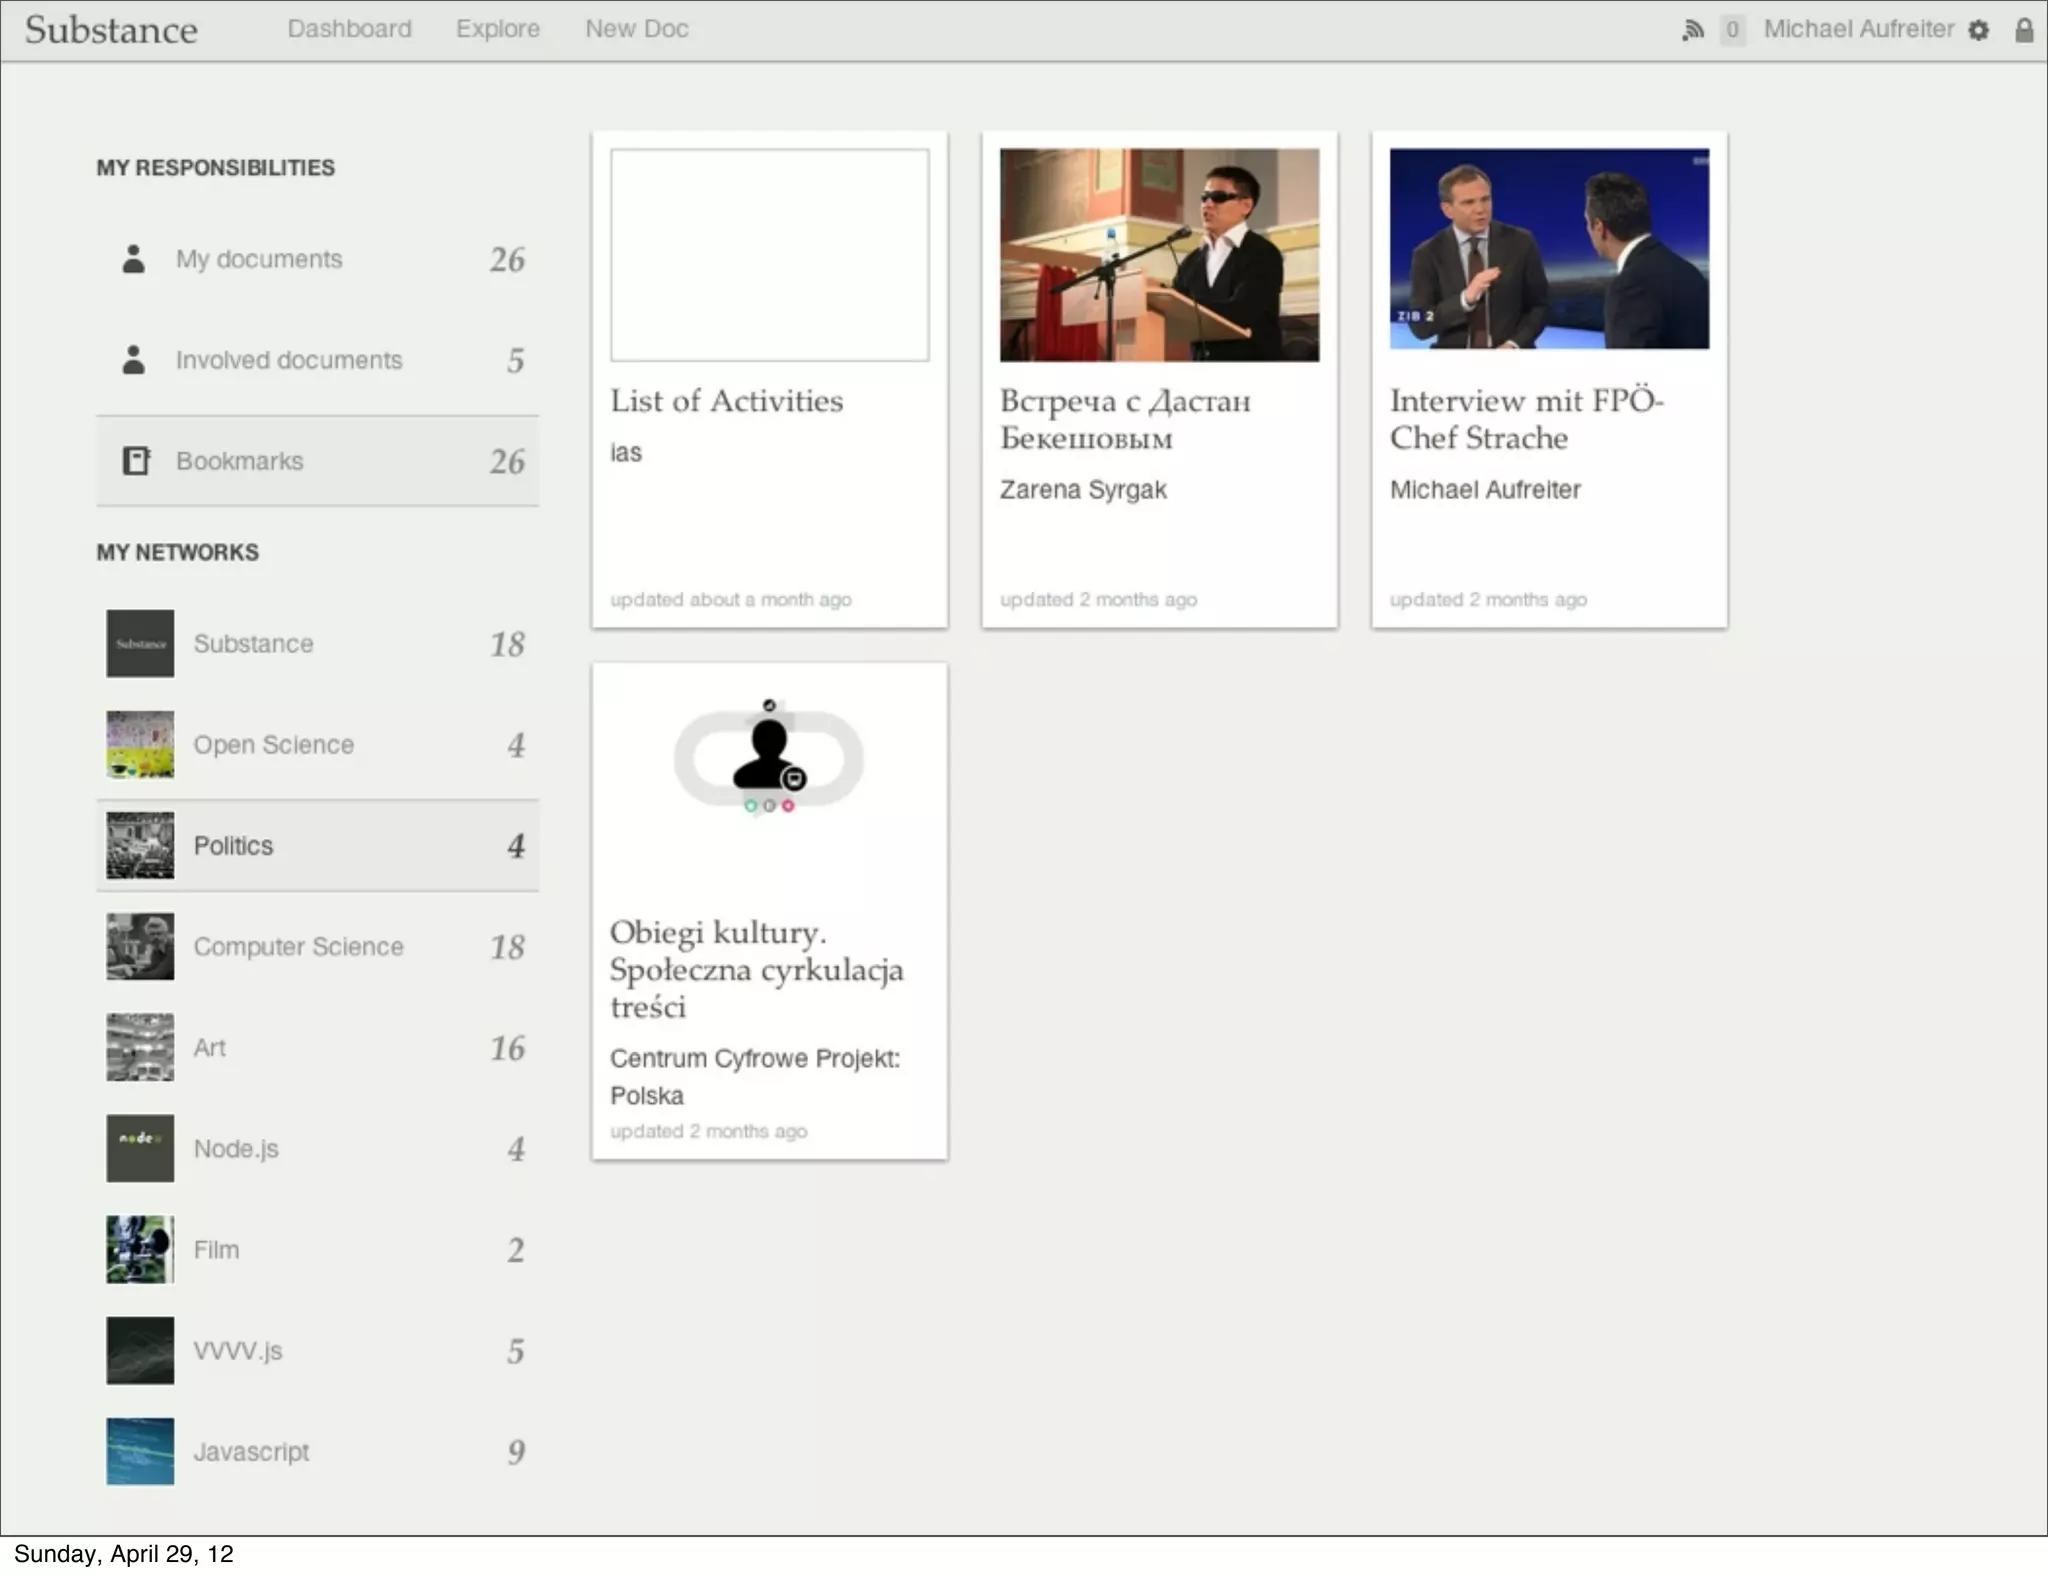Image resolution: width=2048 pixels, height=1576 pixels.
Task: Click the Substance logo title
Action: tap(111, 30)
